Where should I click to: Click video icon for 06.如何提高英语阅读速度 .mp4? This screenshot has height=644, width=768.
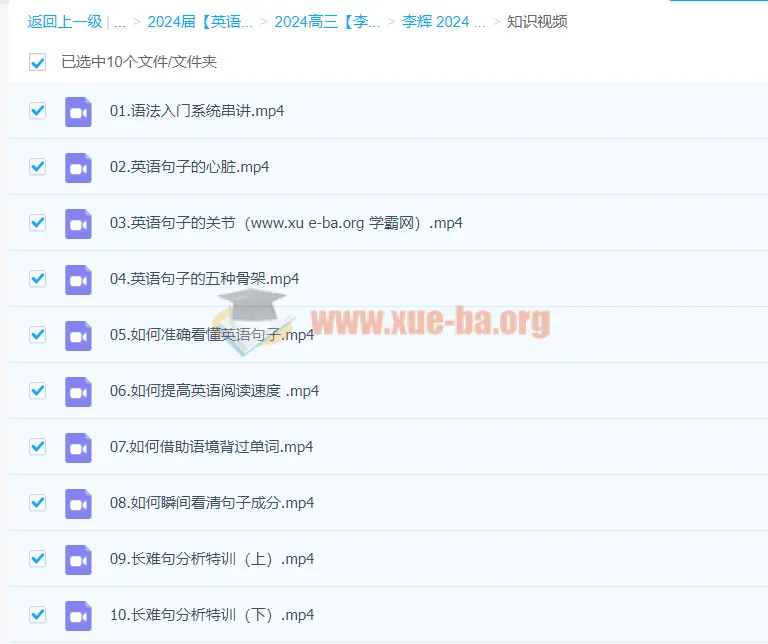pyautogui.click(x=78, y=392)
